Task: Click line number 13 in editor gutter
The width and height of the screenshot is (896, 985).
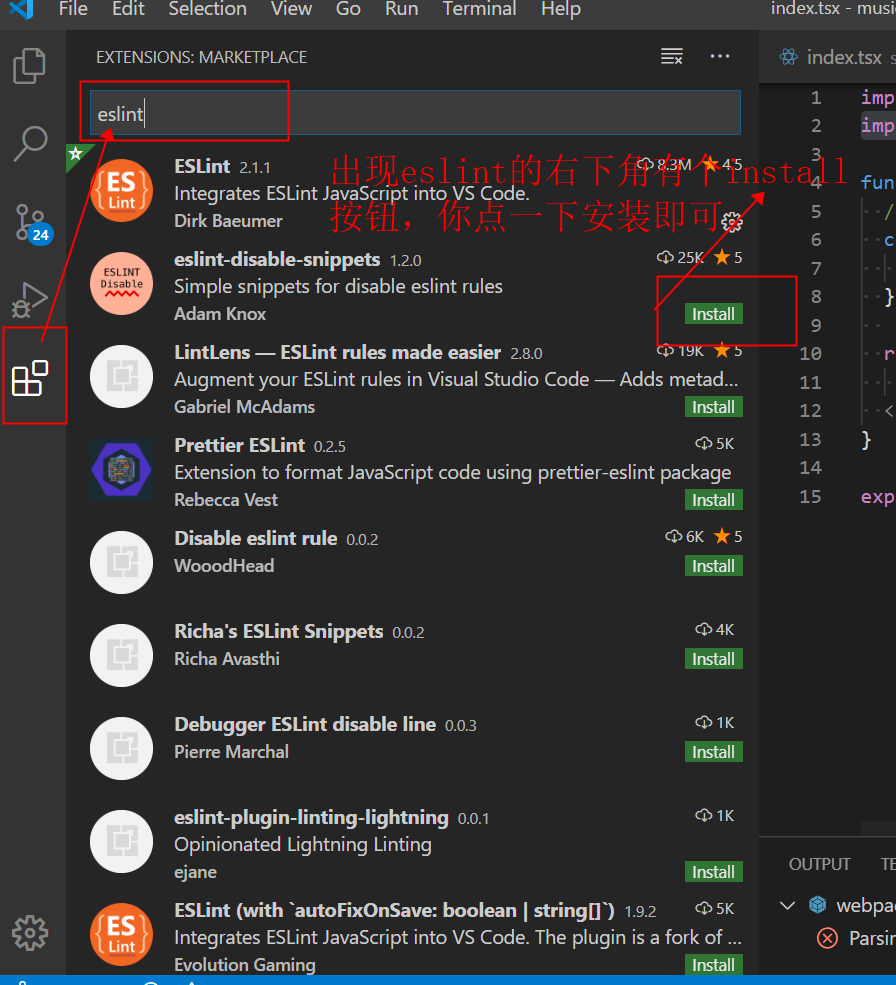Action: click(811, 439)
